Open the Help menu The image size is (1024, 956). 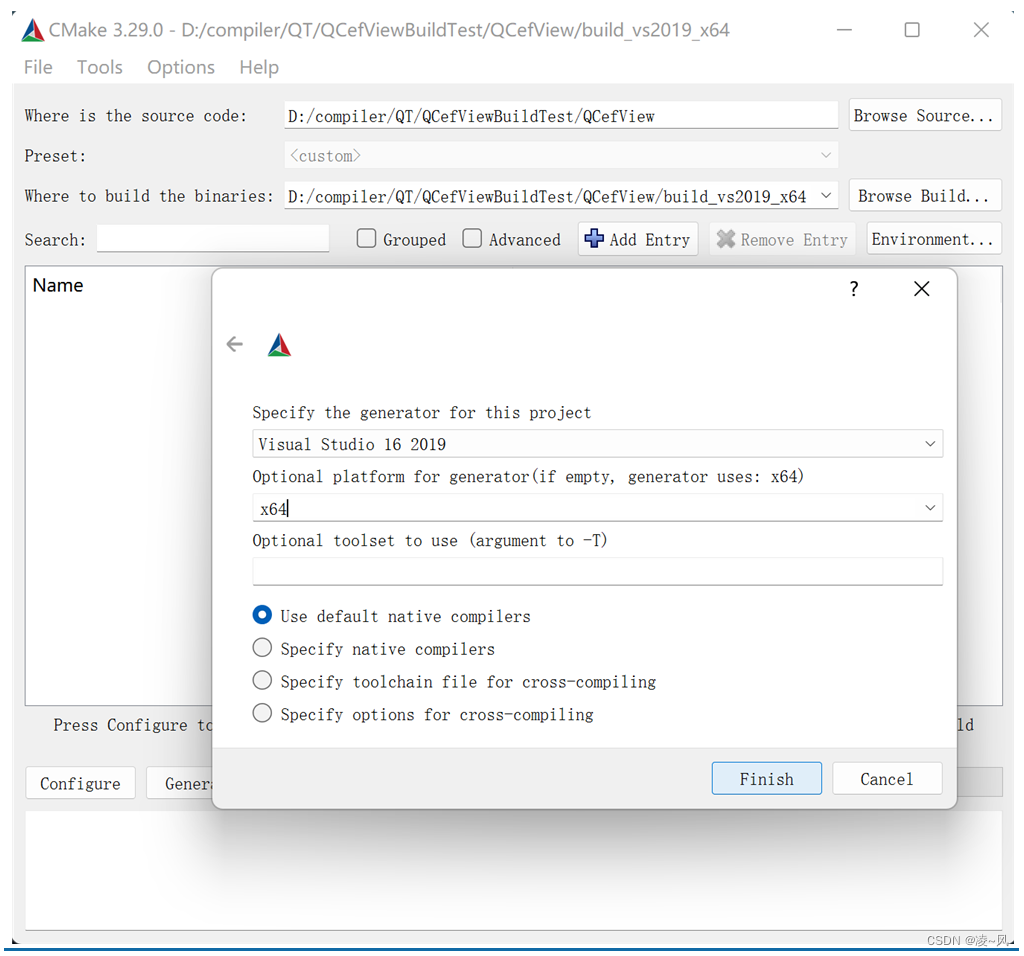[259, 67]
